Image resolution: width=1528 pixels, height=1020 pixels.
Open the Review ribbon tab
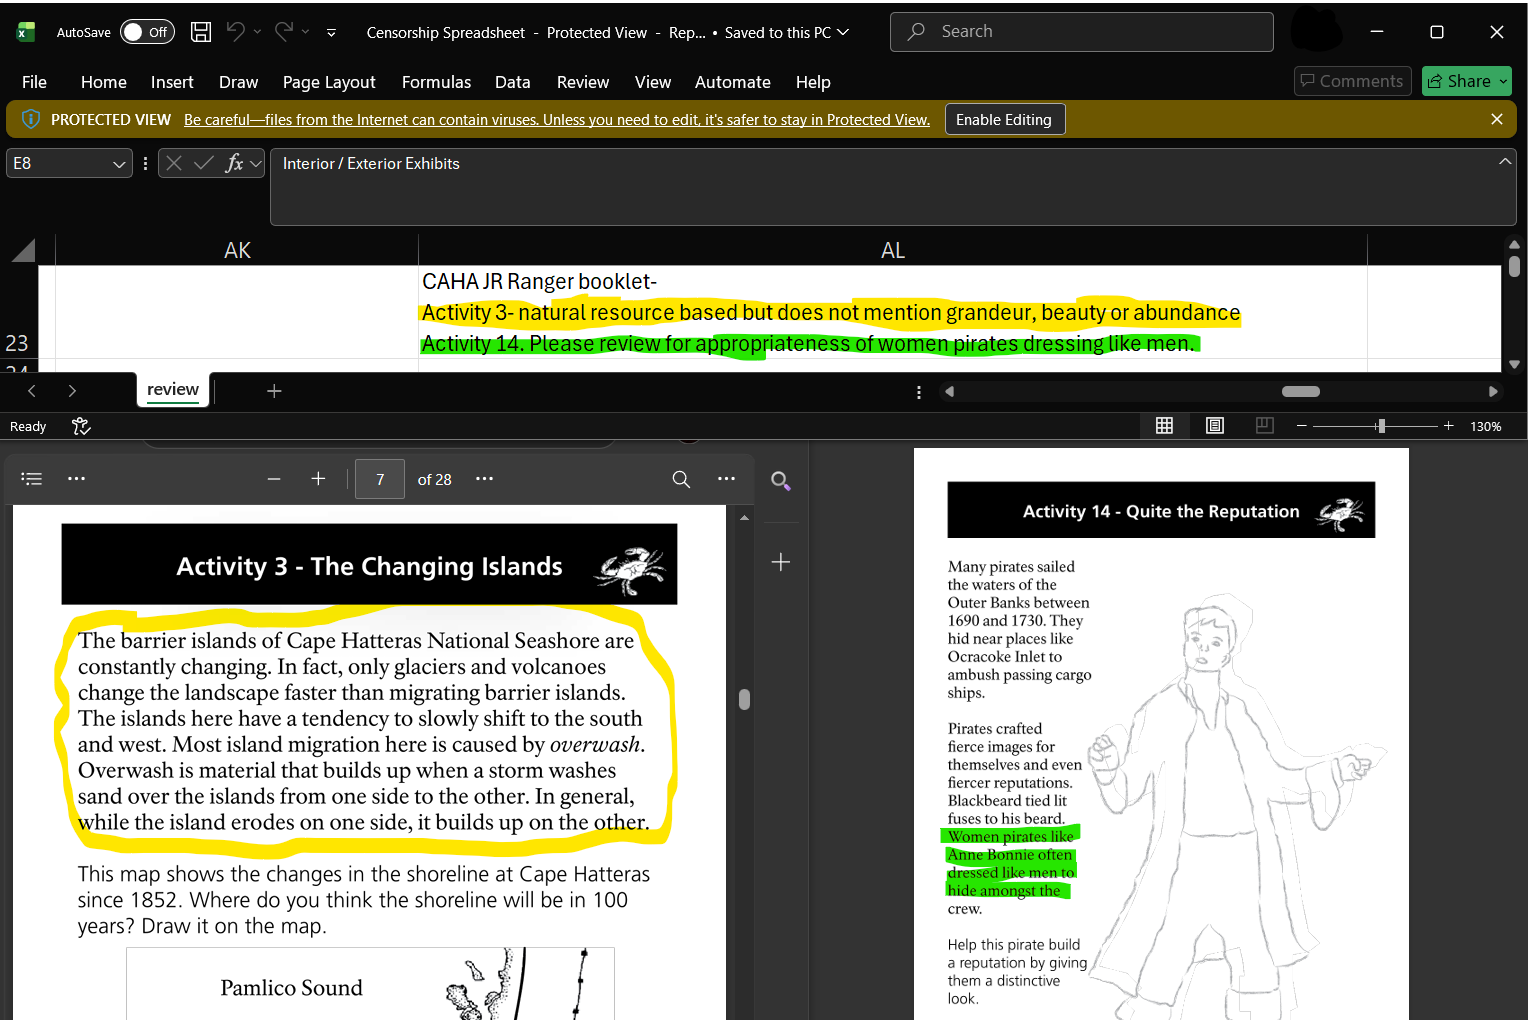(x=583, y=82)
